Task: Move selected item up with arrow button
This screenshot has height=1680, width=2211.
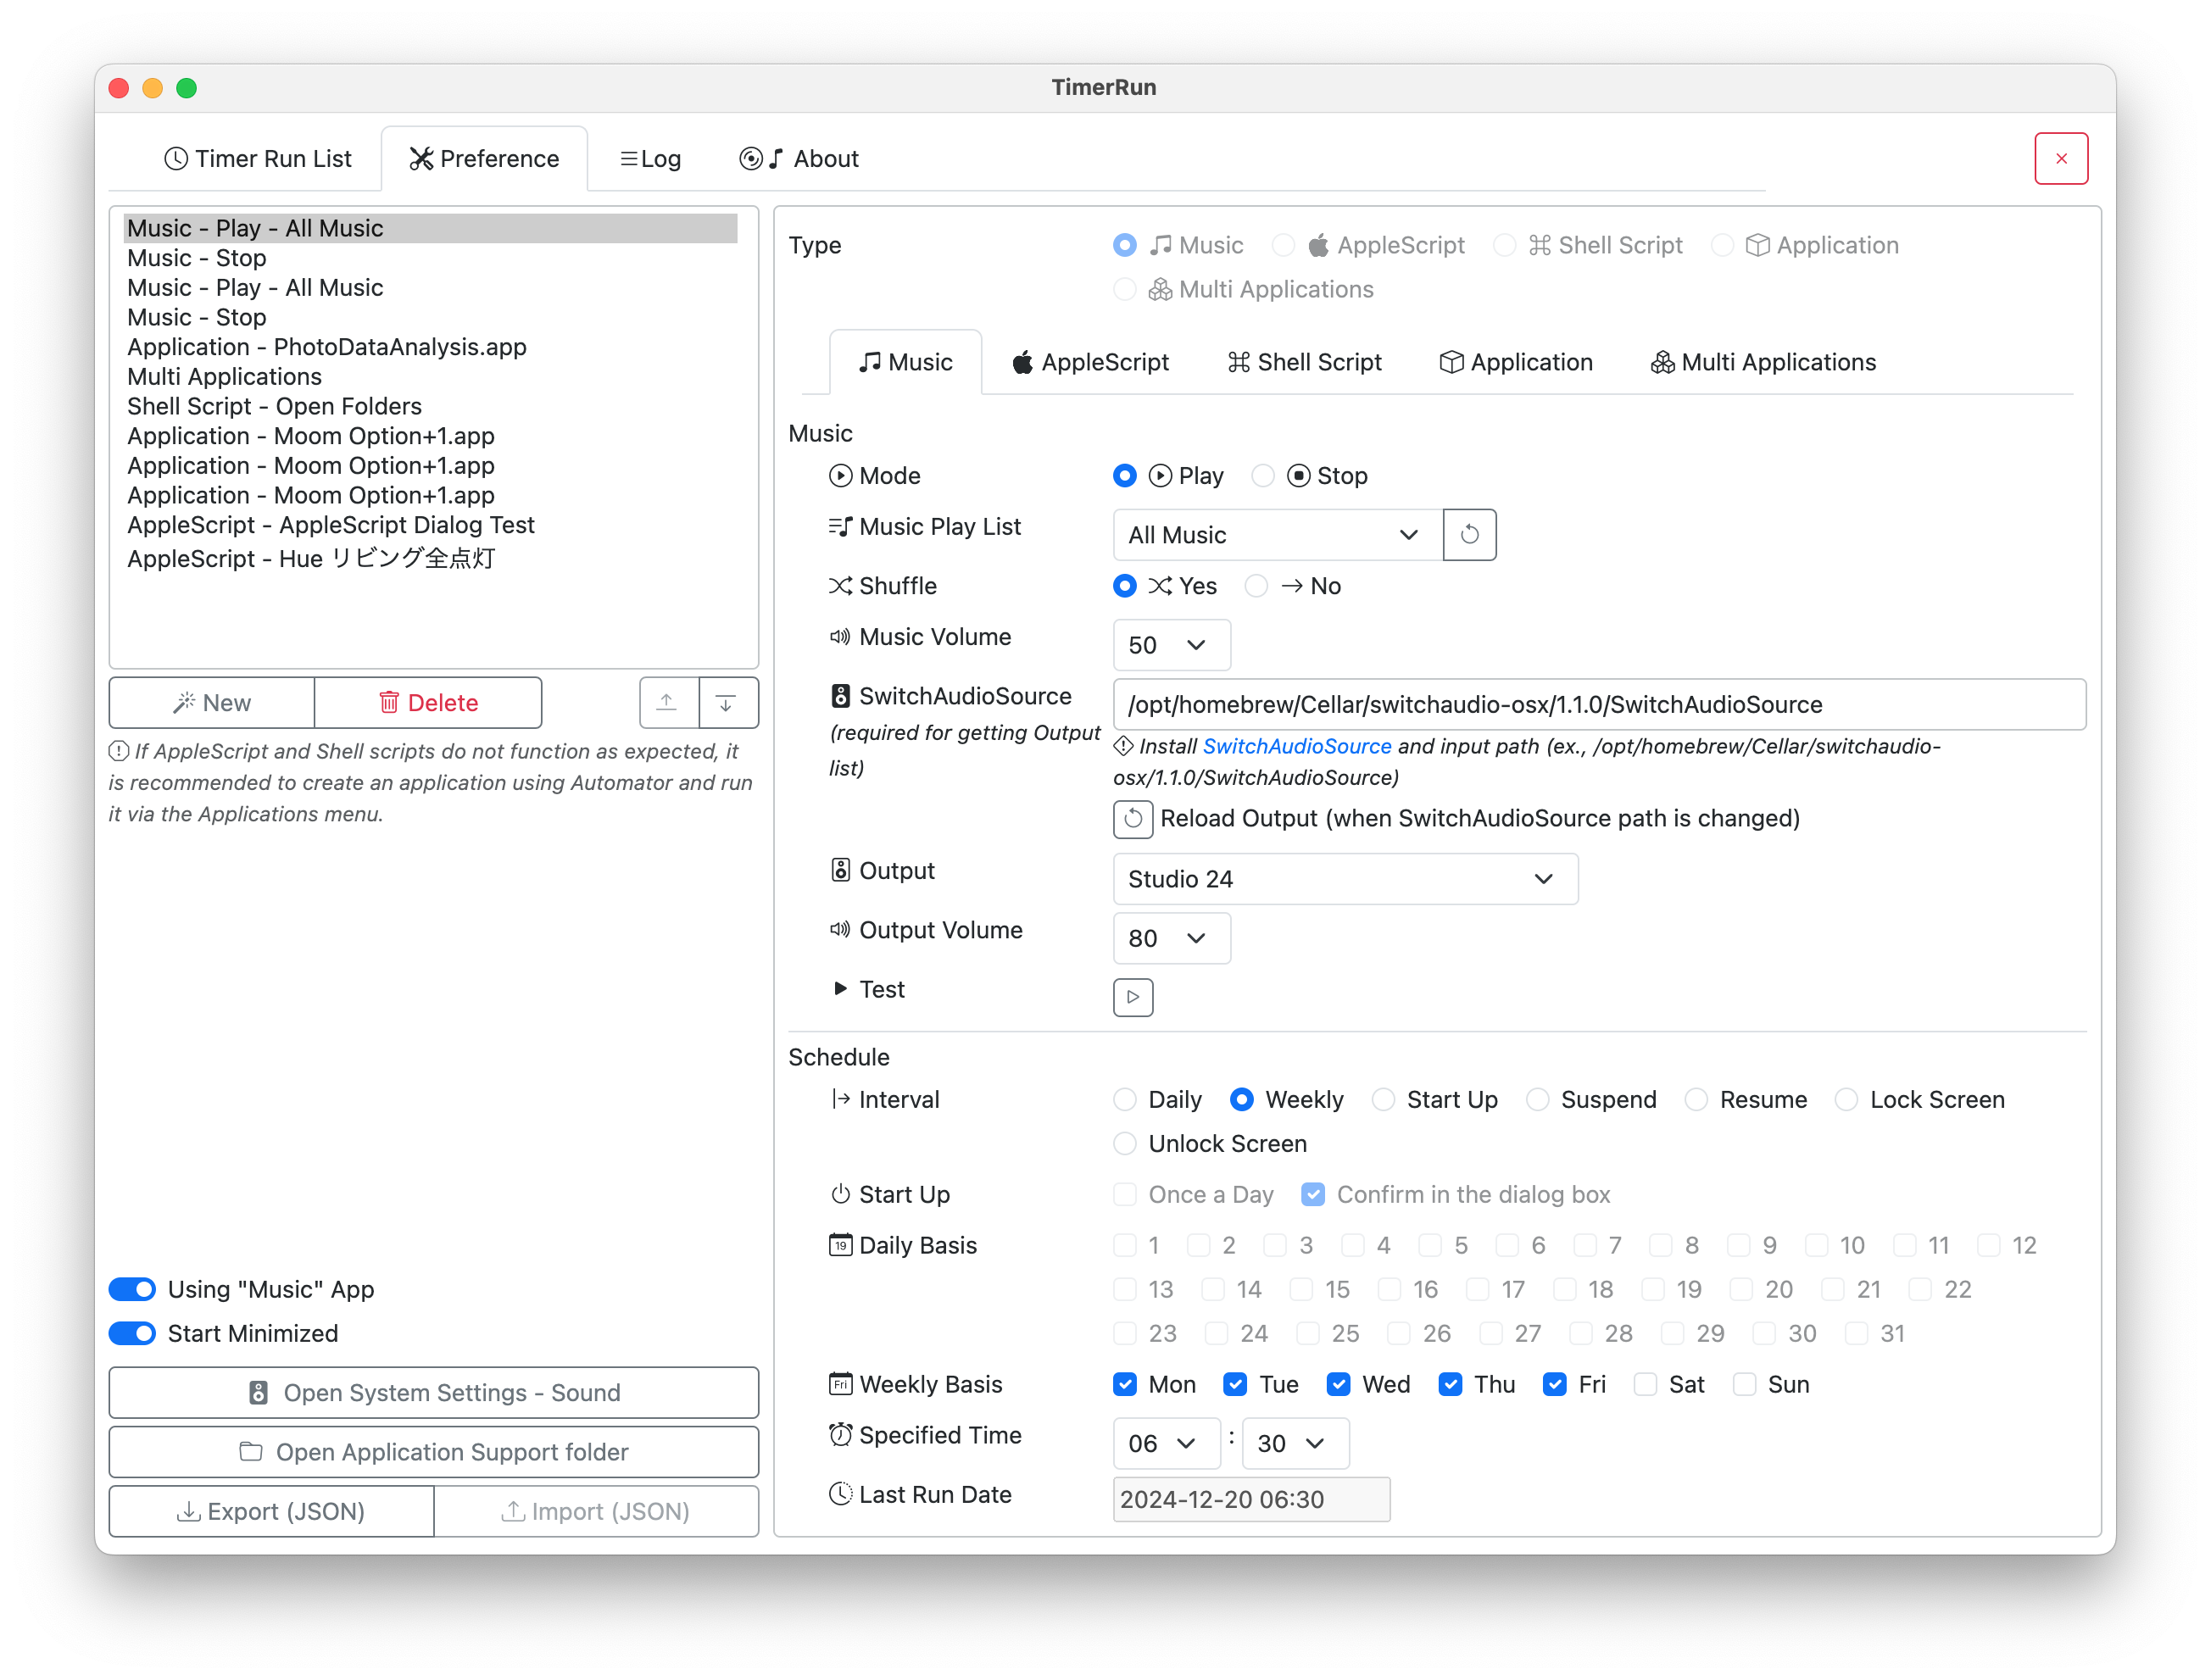Action: coord(668,703)
